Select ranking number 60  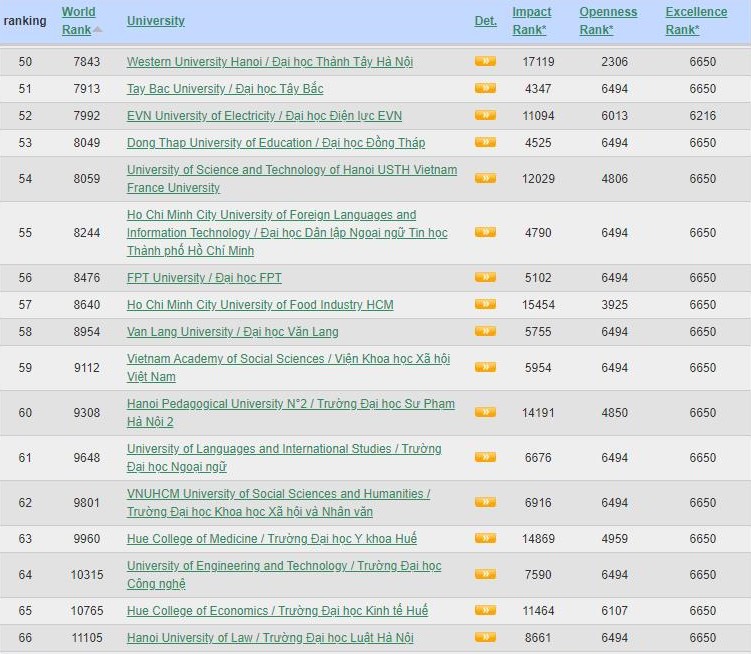25,413
